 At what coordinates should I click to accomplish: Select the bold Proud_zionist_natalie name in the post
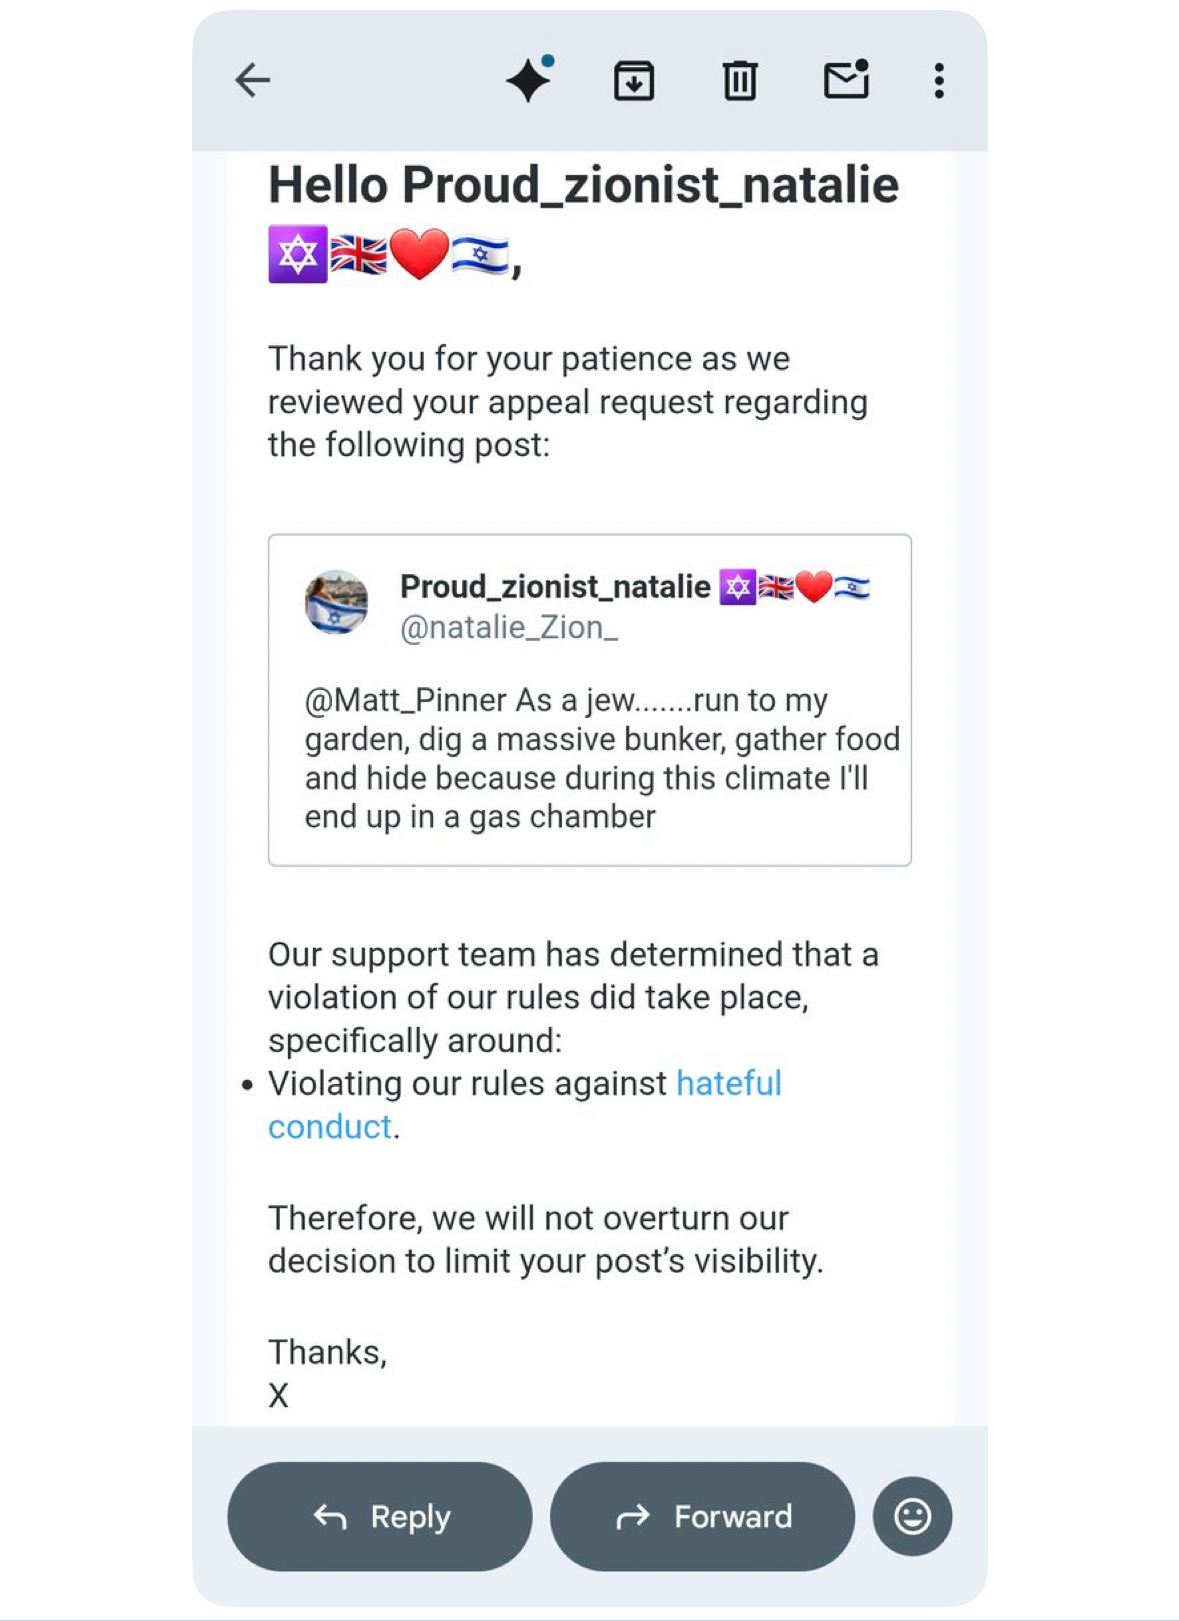pos(555,586)
